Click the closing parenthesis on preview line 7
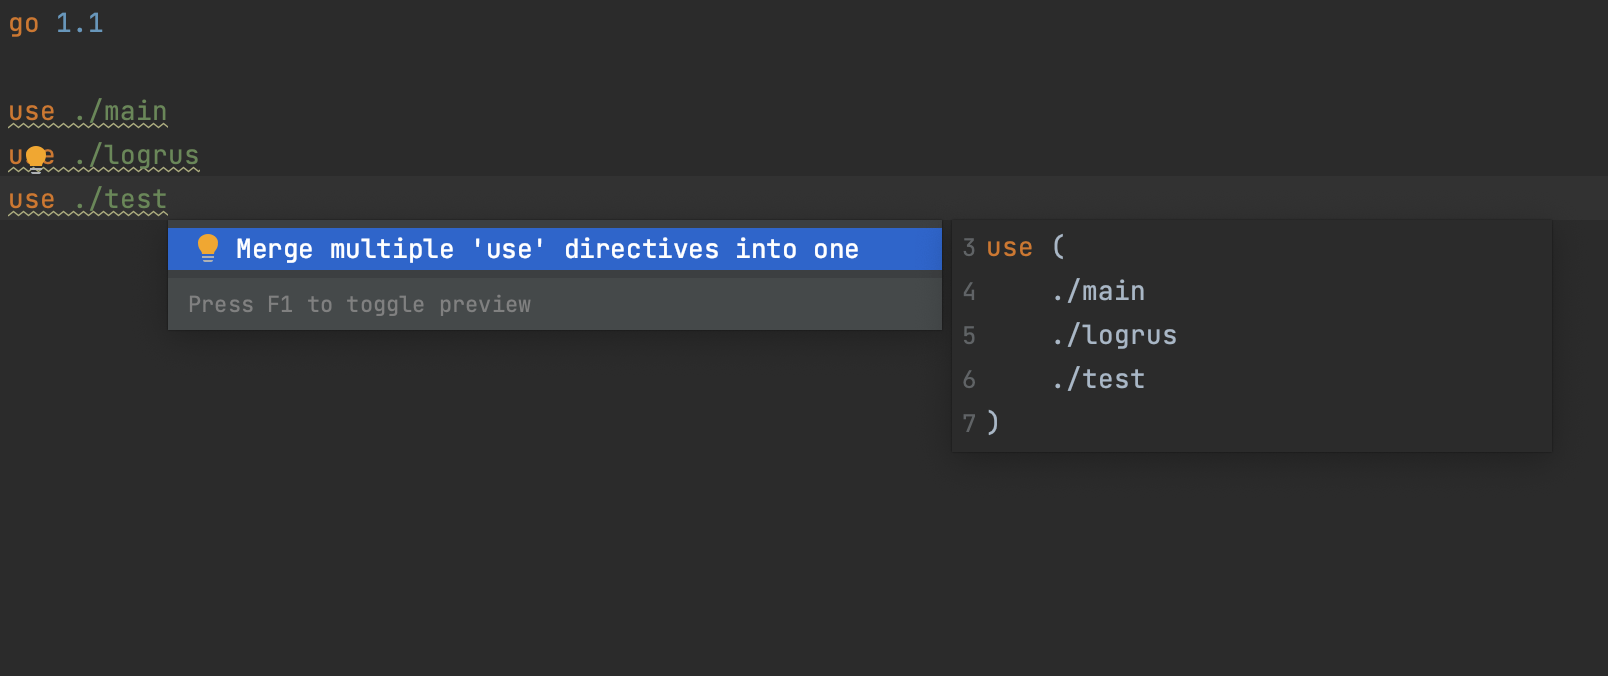Viewport: 1608px width, 676px height. click(x=994, y=423)
